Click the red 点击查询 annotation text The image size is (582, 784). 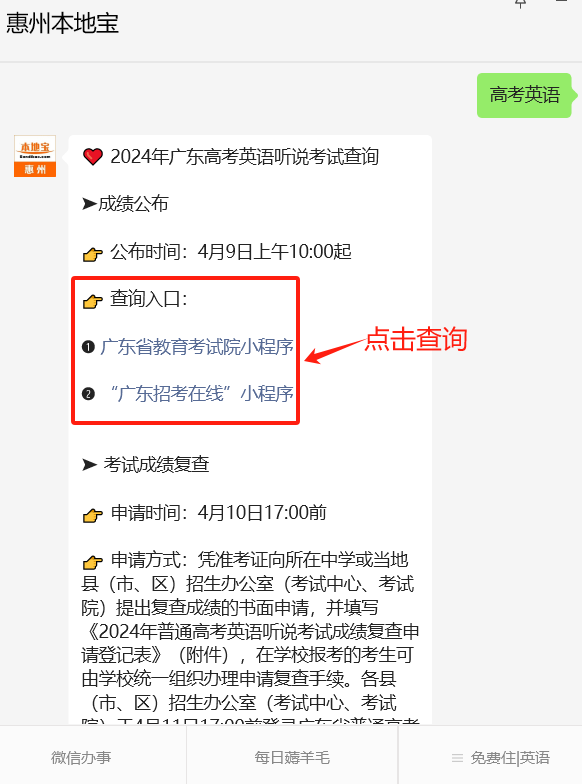click(416, 340)
